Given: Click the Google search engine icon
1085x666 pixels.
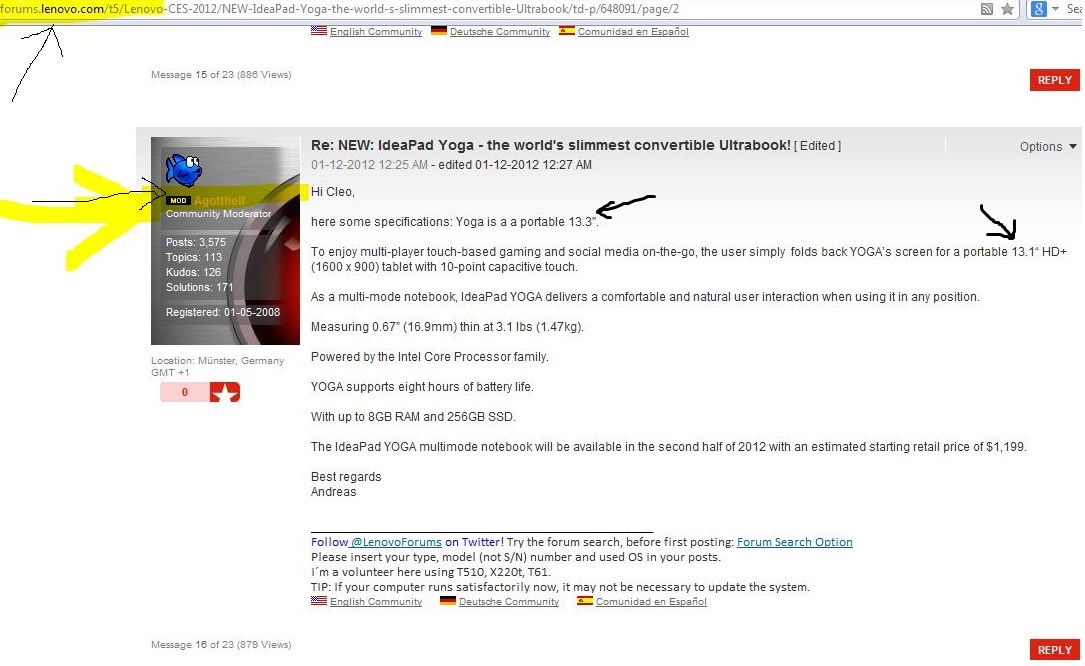Looking at the screenshot, I should [1039, 9].
